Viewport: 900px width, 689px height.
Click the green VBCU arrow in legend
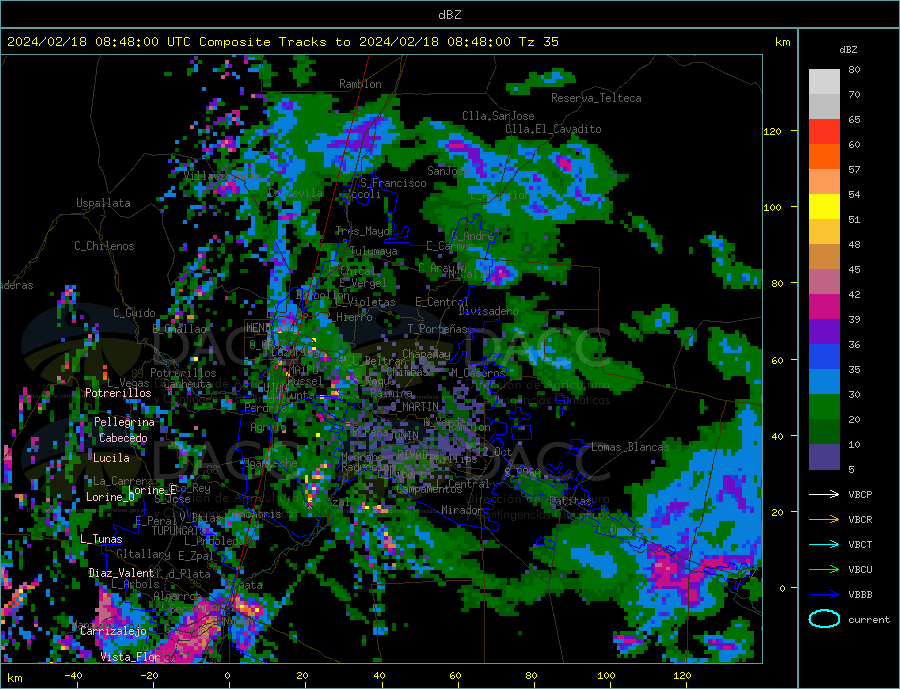pos(824,570)
